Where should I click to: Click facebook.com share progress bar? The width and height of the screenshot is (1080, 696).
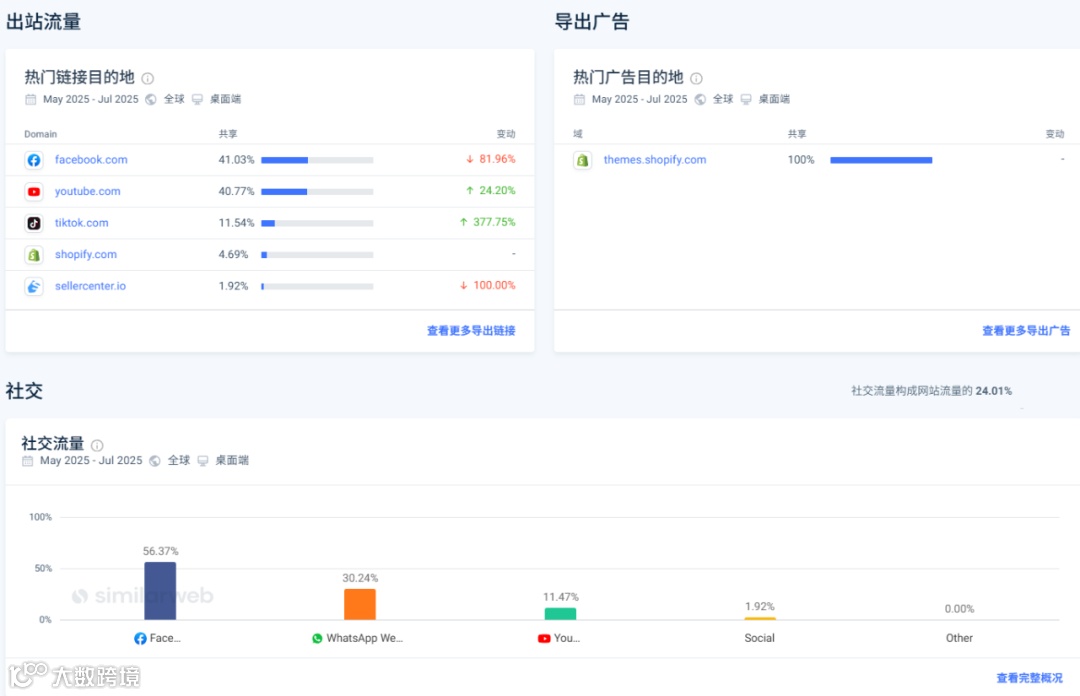tap(317, 160)
